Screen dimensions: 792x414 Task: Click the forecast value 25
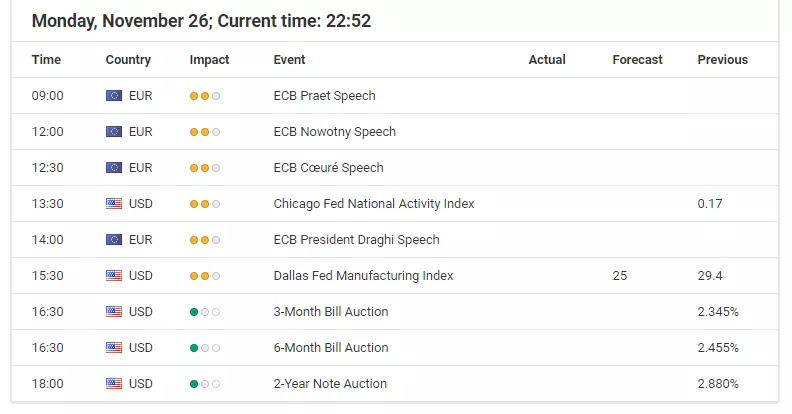[620, 276]
